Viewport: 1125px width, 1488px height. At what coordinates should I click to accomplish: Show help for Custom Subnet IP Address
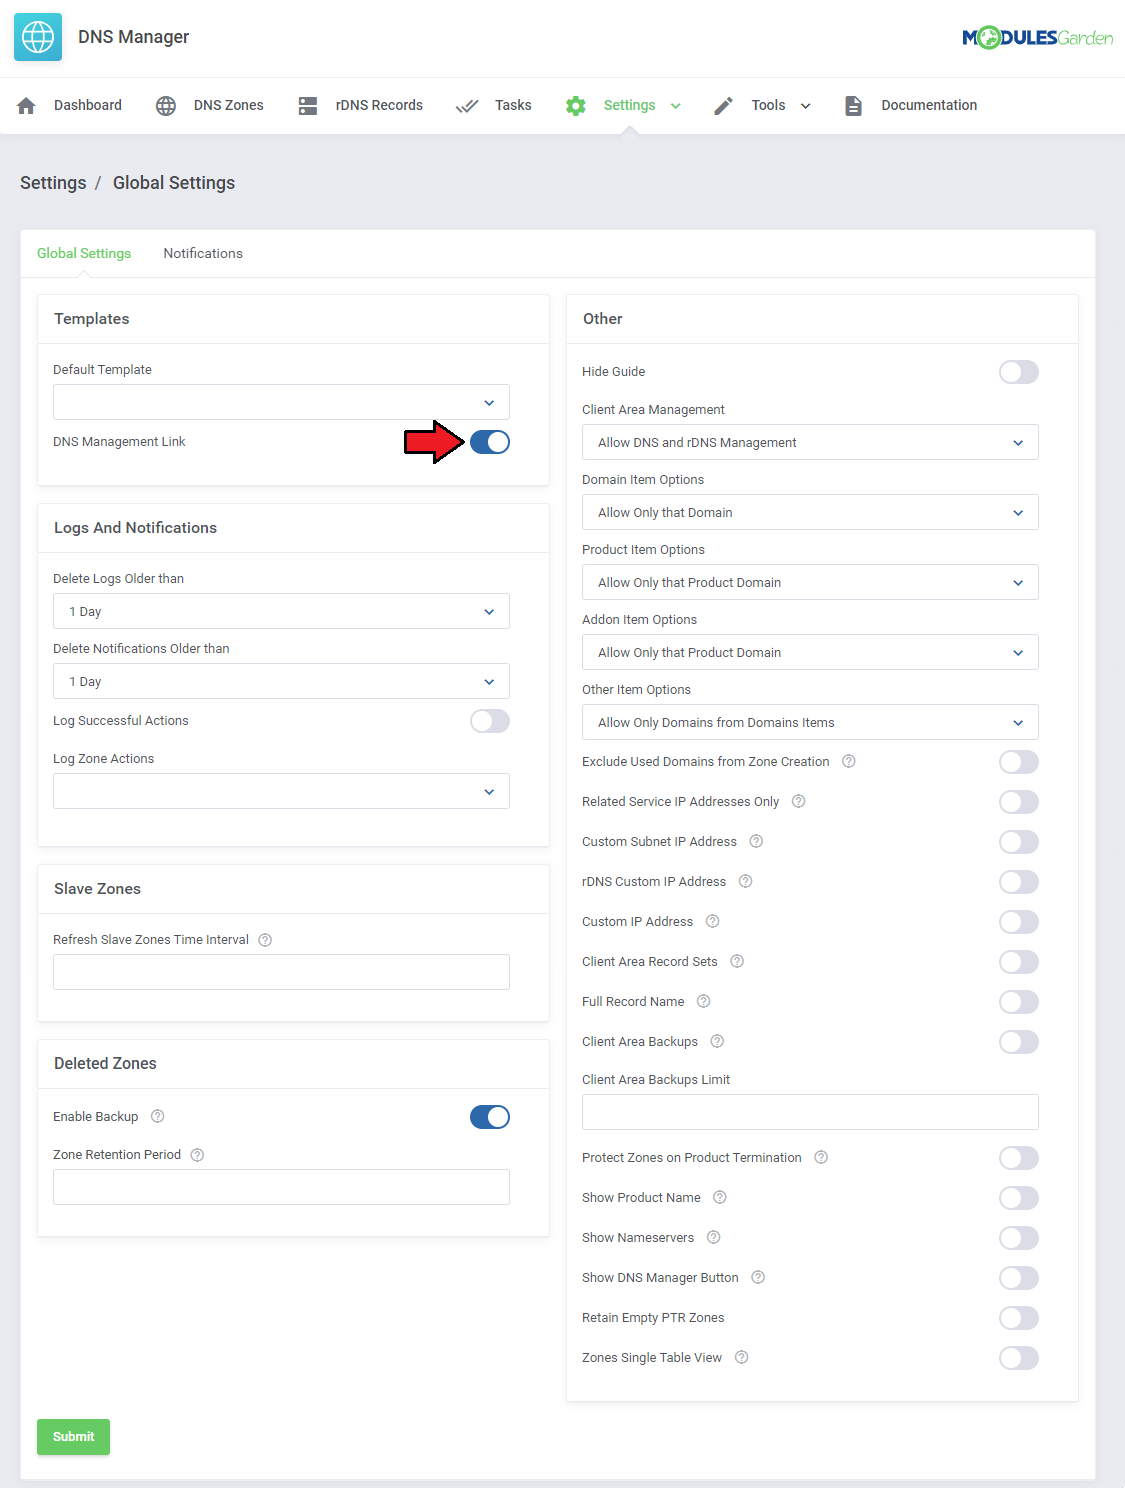pyautogui.click(x=756, y=841)
